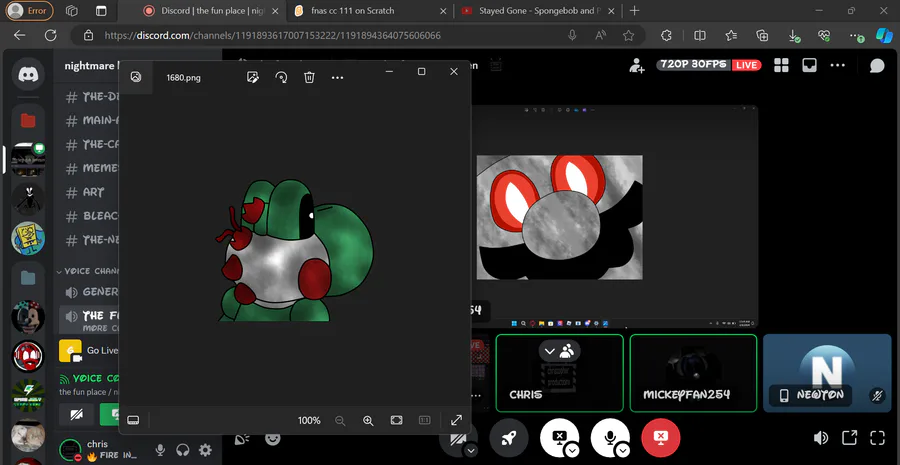Image resolution: width=900 pixels, height=465 pixels.
Task: Open Photos gallery icon beside file name
Action: pyautogui.click(x=136, y=77)
